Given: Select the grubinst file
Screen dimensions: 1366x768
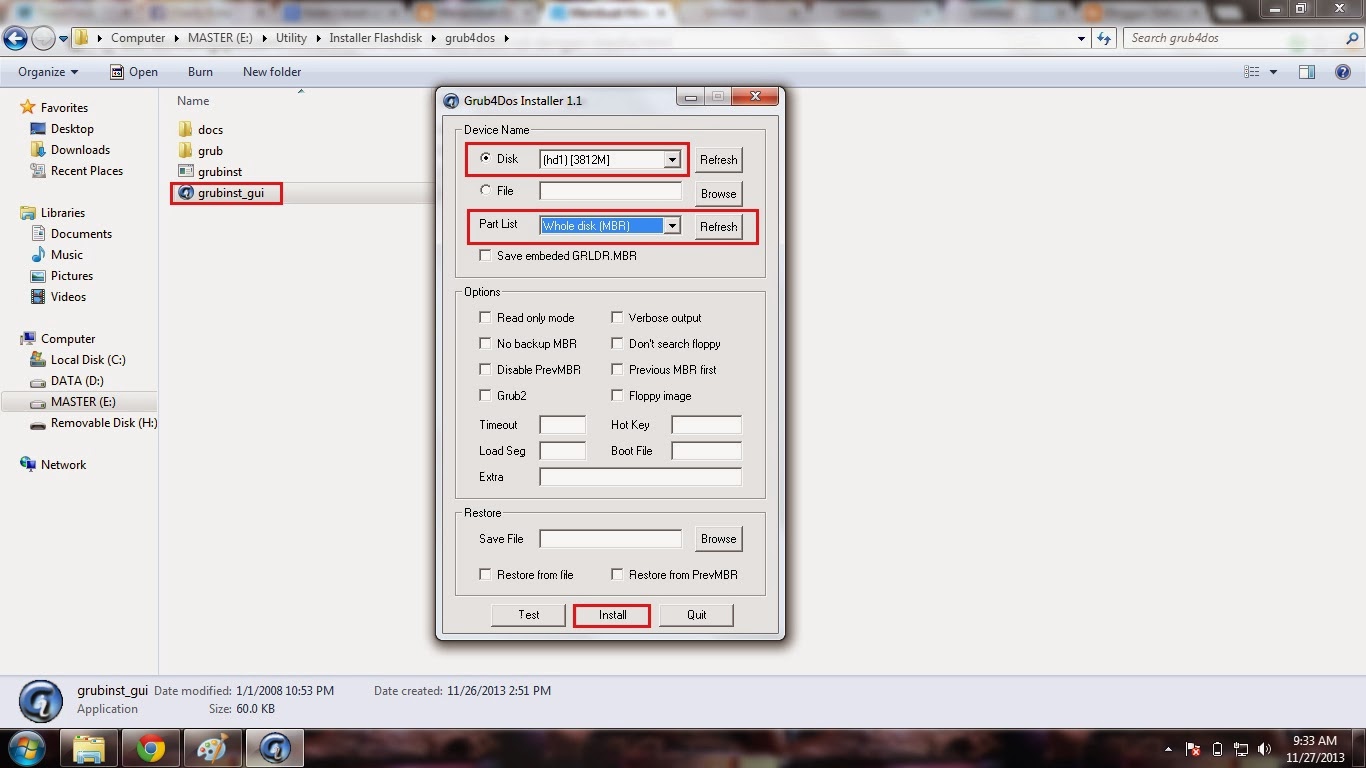Looking at the screenshot, I should tap(220, 172).
